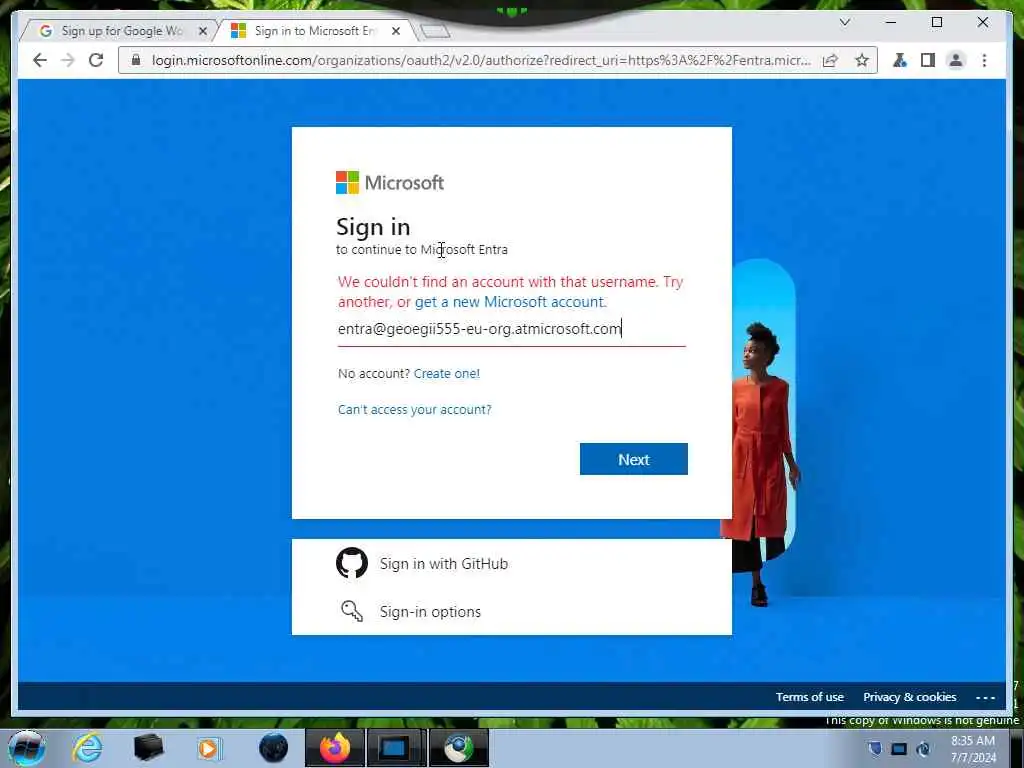
Task: Open the dark globe taskbar icon
Action: point(273,748)
